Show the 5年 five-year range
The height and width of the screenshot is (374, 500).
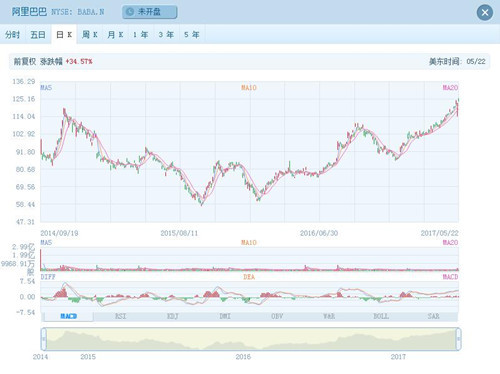[192, 34]
